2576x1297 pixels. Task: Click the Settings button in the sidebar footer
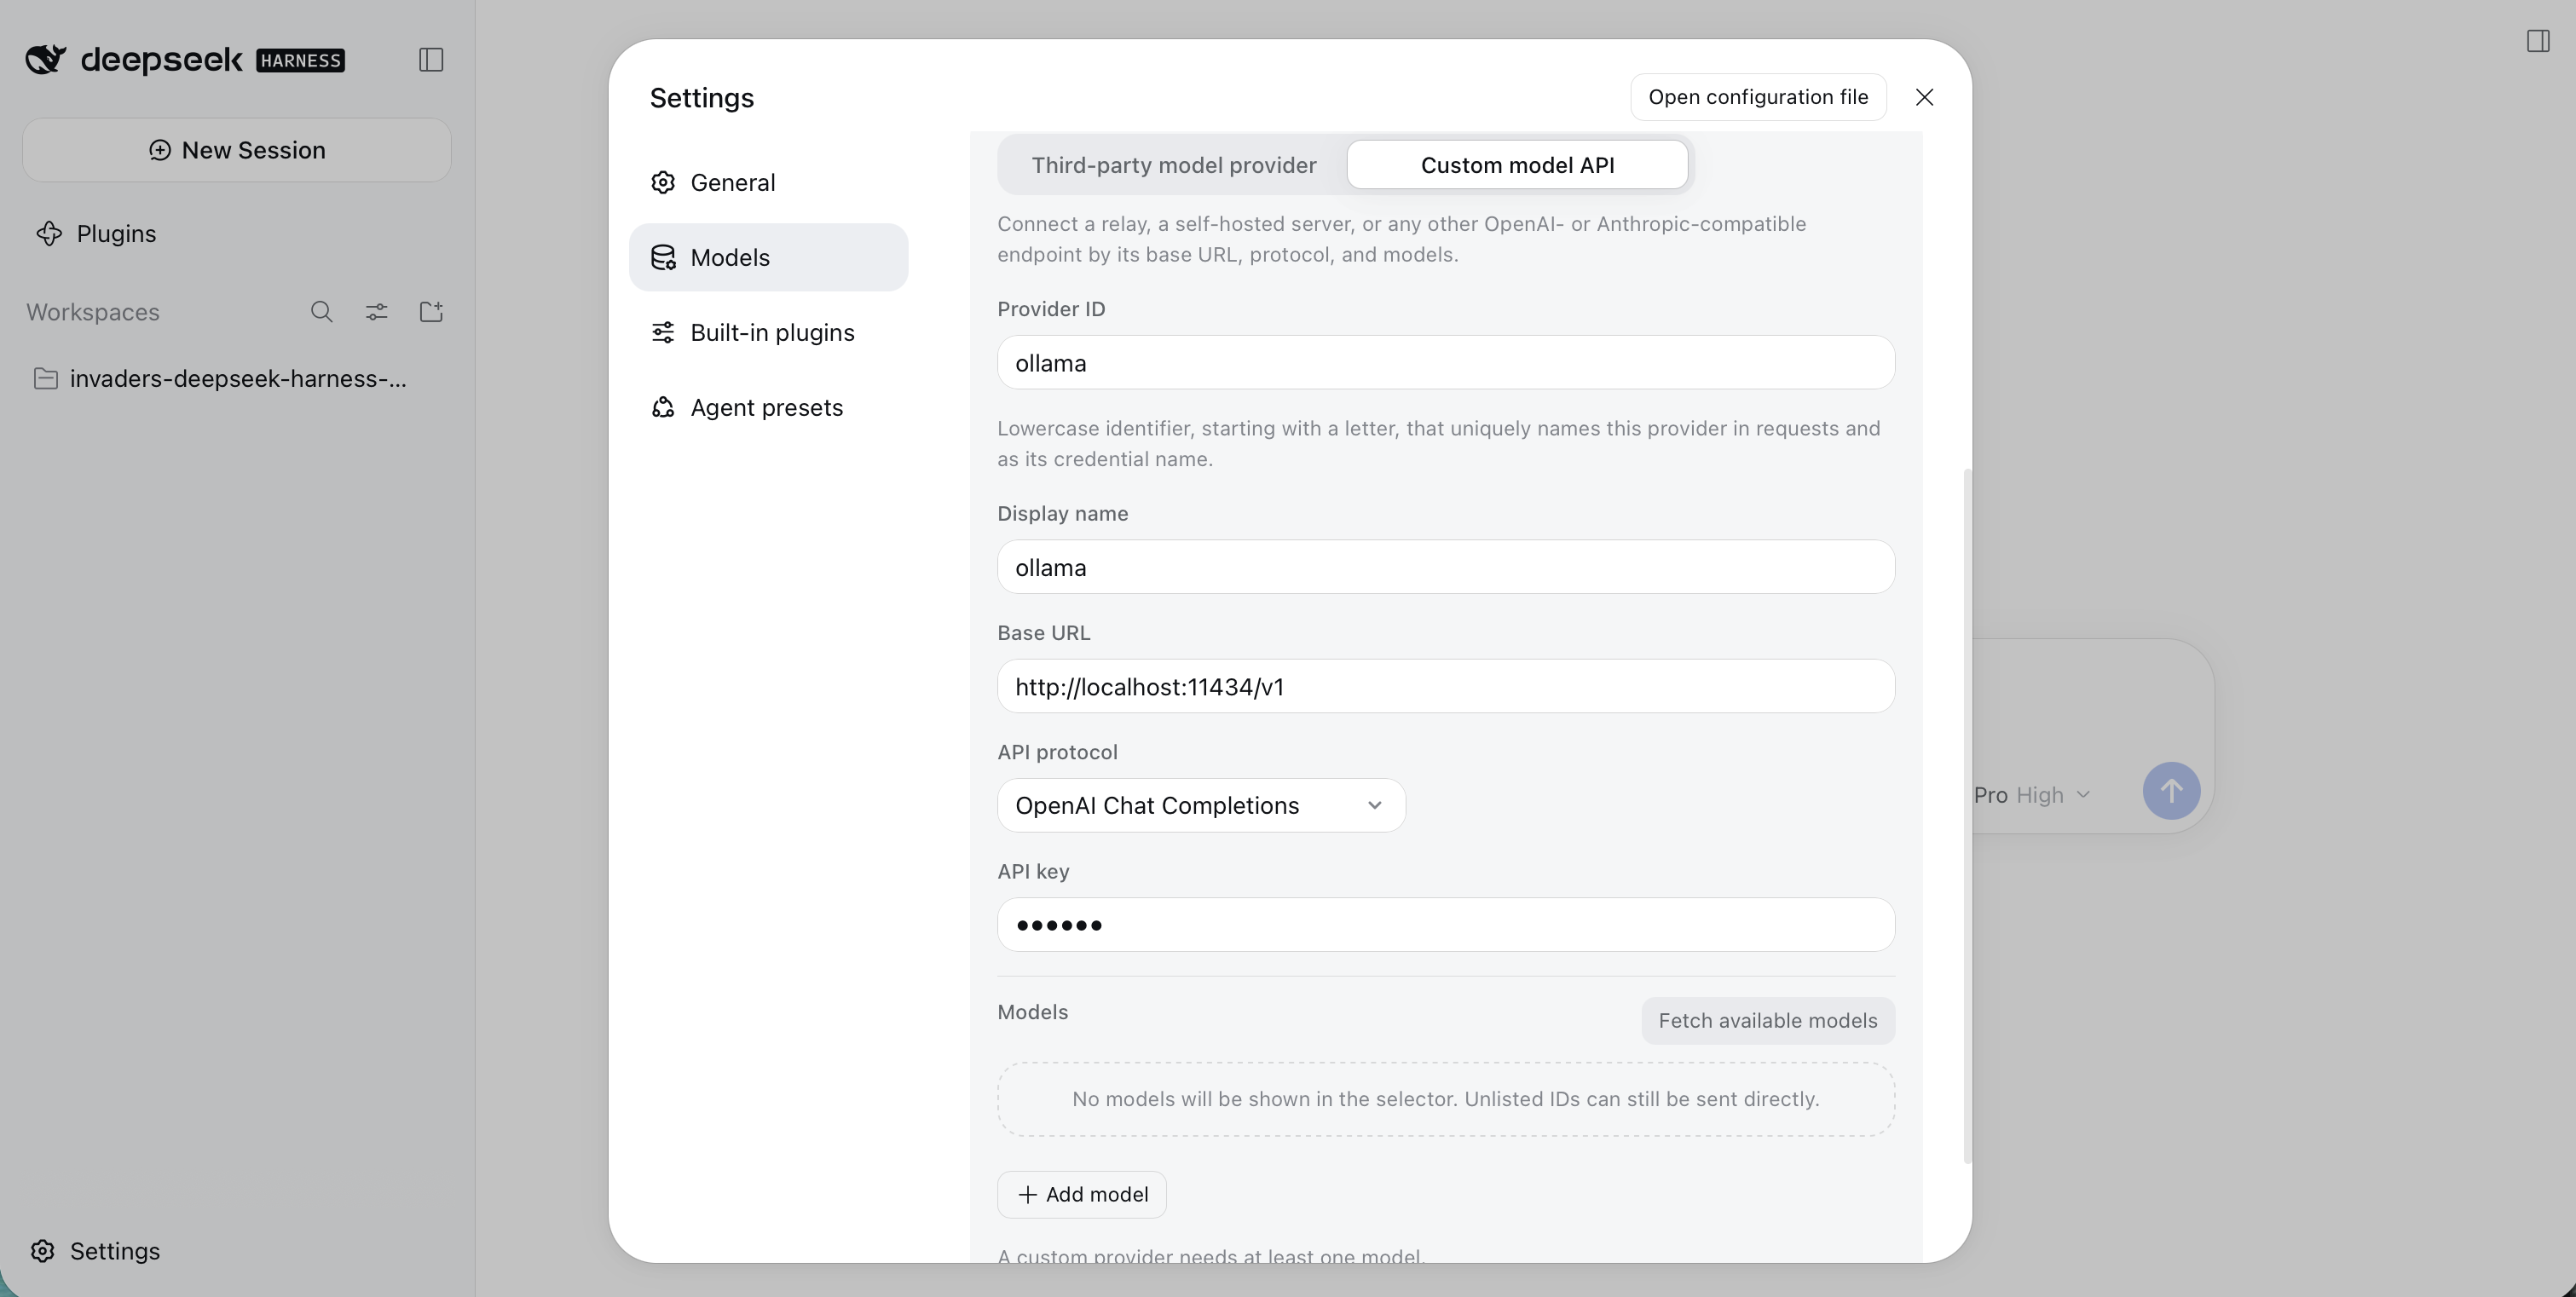96,1251
